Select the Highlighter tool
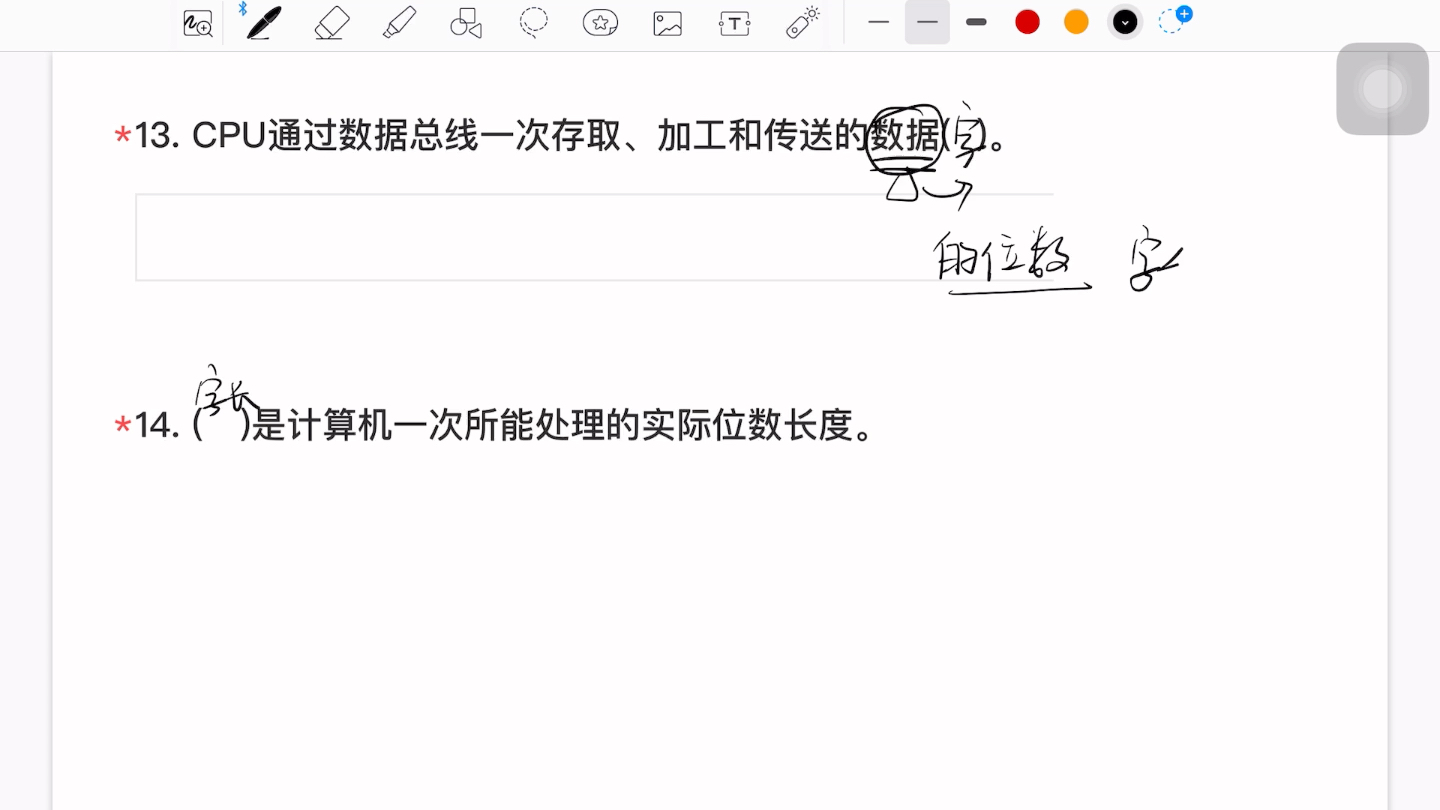 tap(399, 22)
